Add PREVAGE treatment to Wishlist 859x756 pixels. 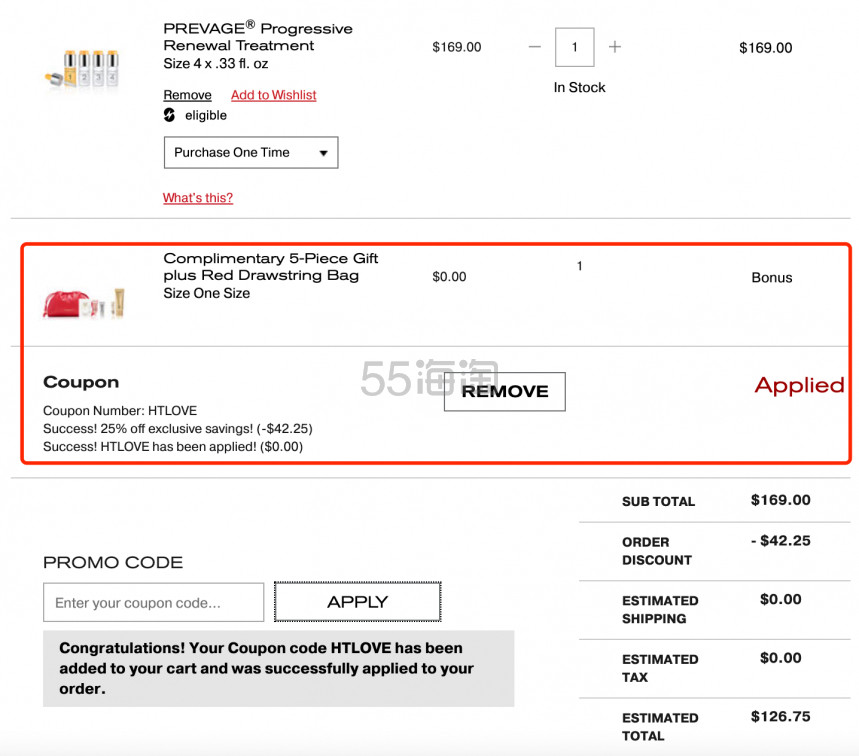coord(273,95)
